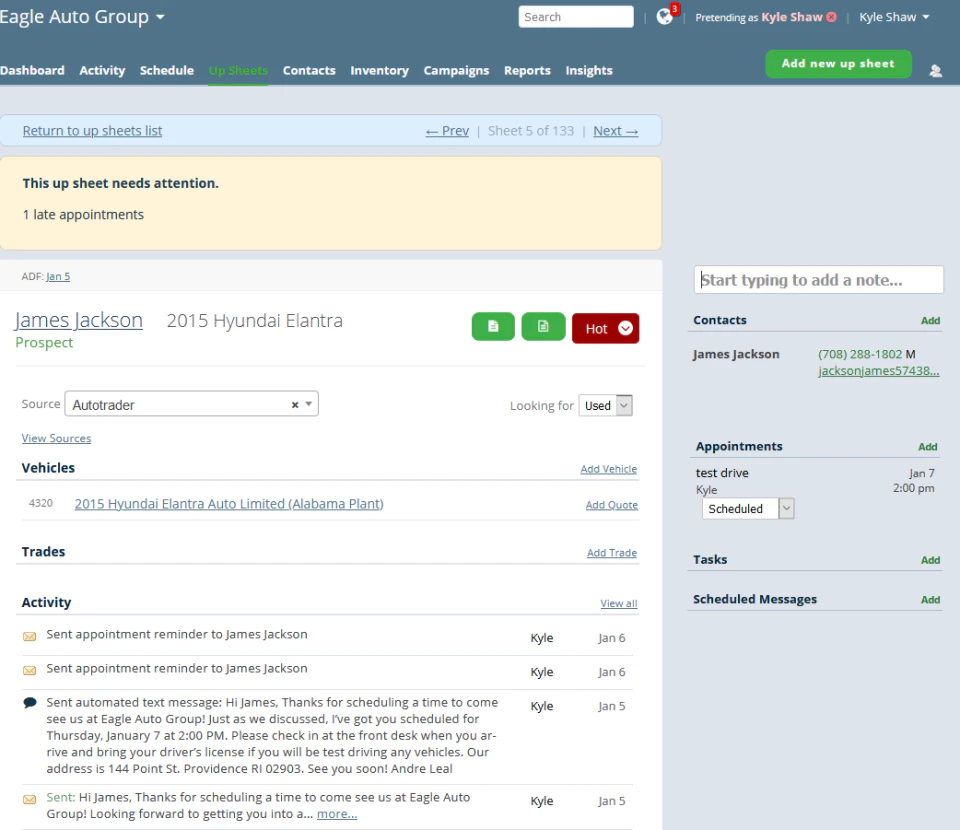The image size is (960, 830).
Task: Return to up sheets list
Action: (92, 131)
